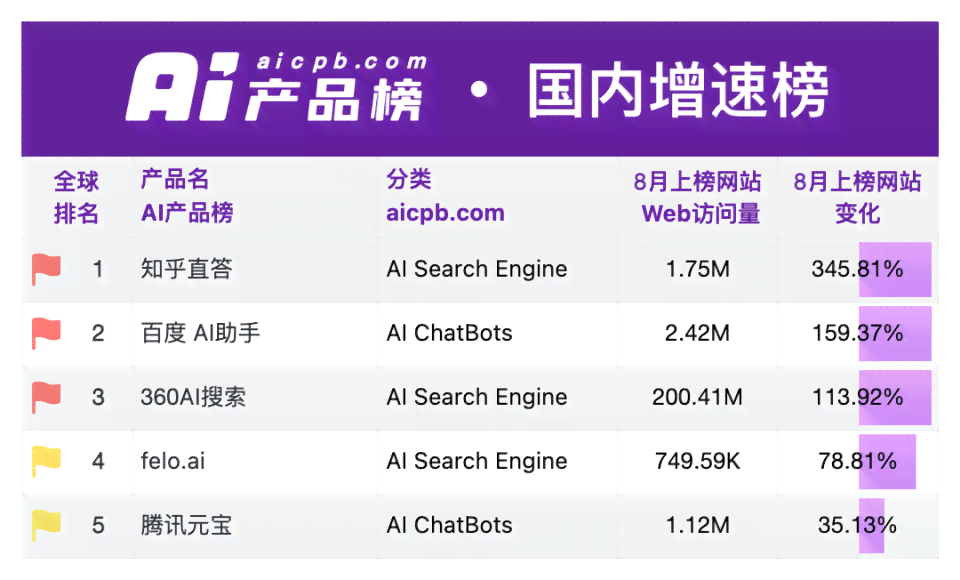Click the 159.37% growth bar
The width and height of the screenshot is (960, 580).
pyautogui.click(x=895, y=333)
